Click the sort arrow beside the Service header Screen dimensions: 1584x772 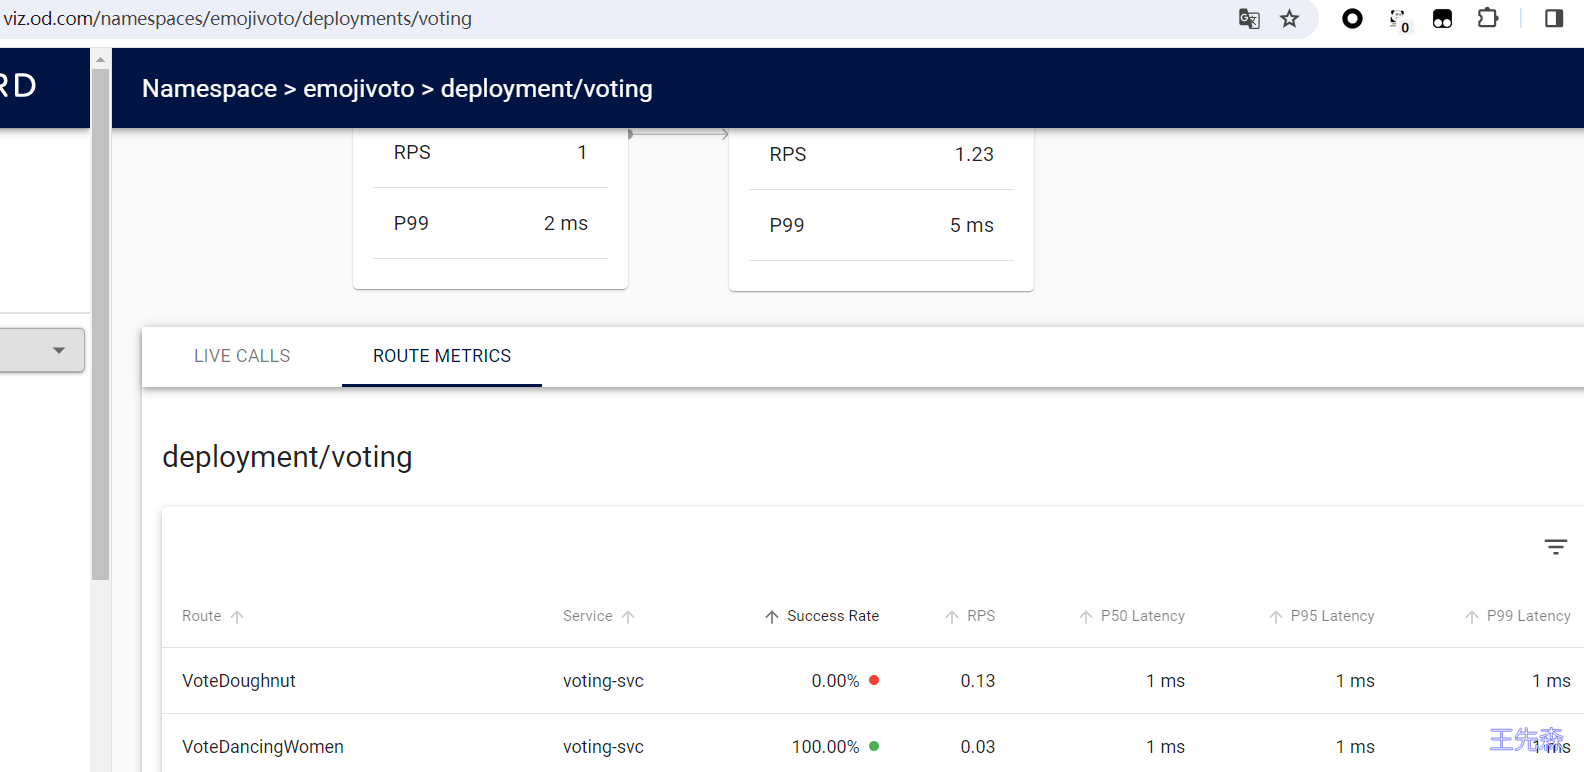click(628, 617)
